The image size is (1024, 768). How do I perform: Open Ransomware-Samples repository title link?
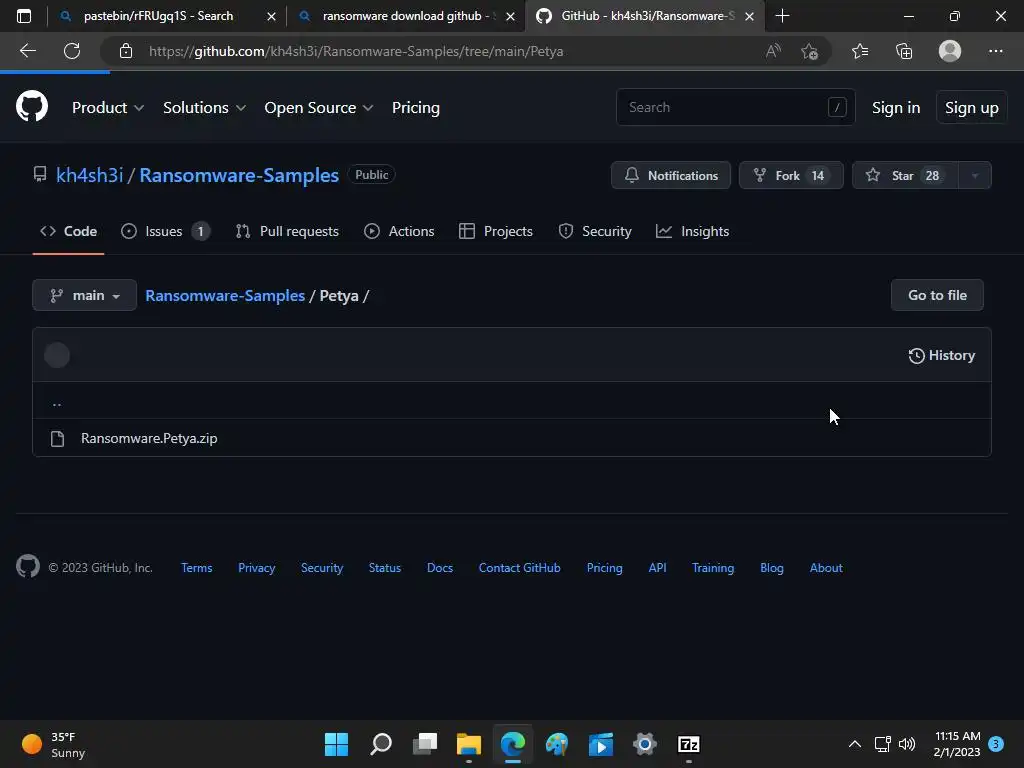point(239,175)
